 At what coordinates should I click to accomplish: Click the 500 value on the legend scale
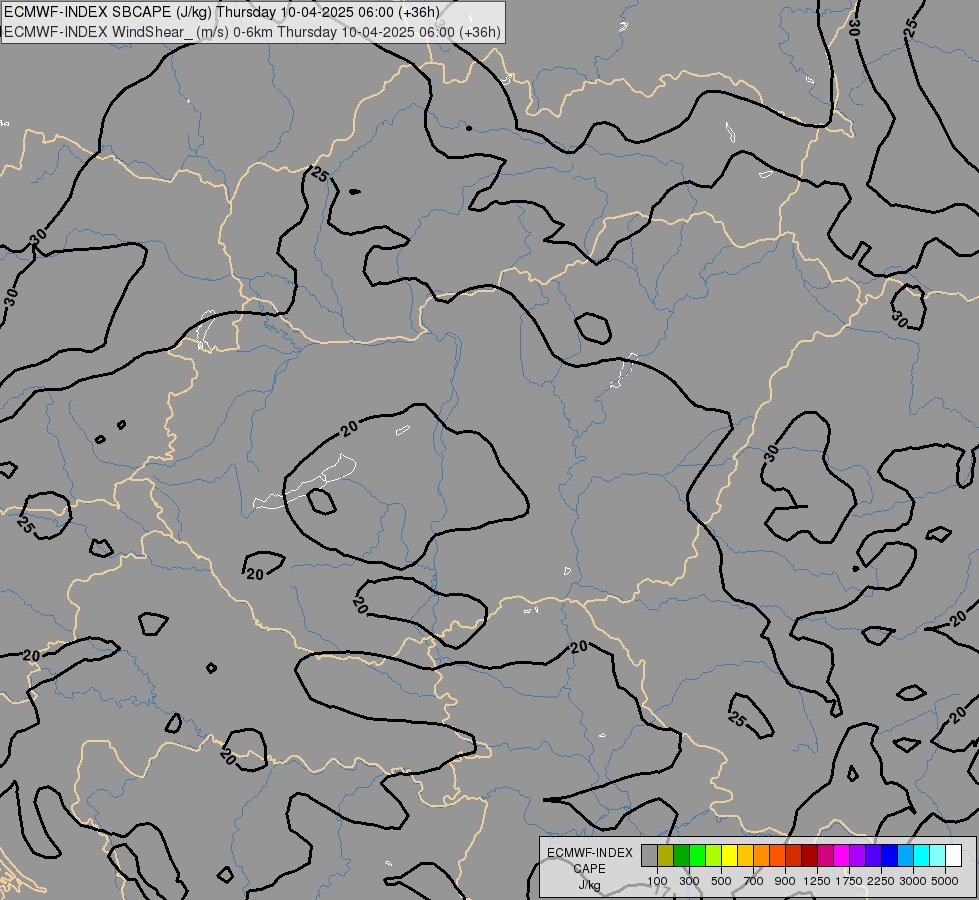721,881
